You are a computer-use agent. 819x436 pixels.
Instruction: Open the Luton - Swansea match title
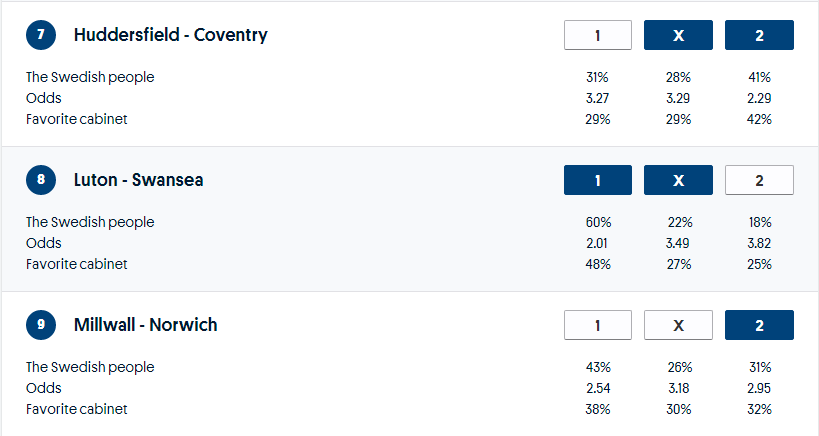pos(139,181)
